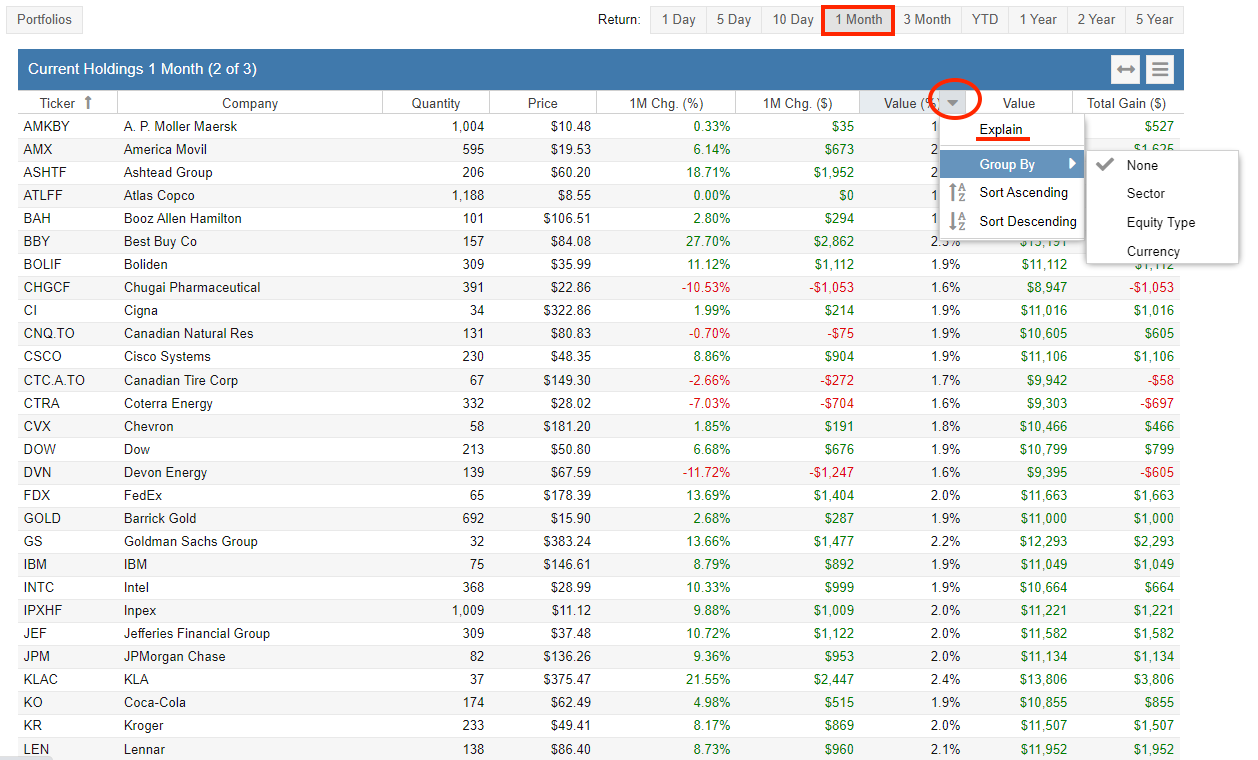Viewport: 1258px width, 760px height.
Task: Toggle full-width expand arrows icon
Action: point(1126,69)
